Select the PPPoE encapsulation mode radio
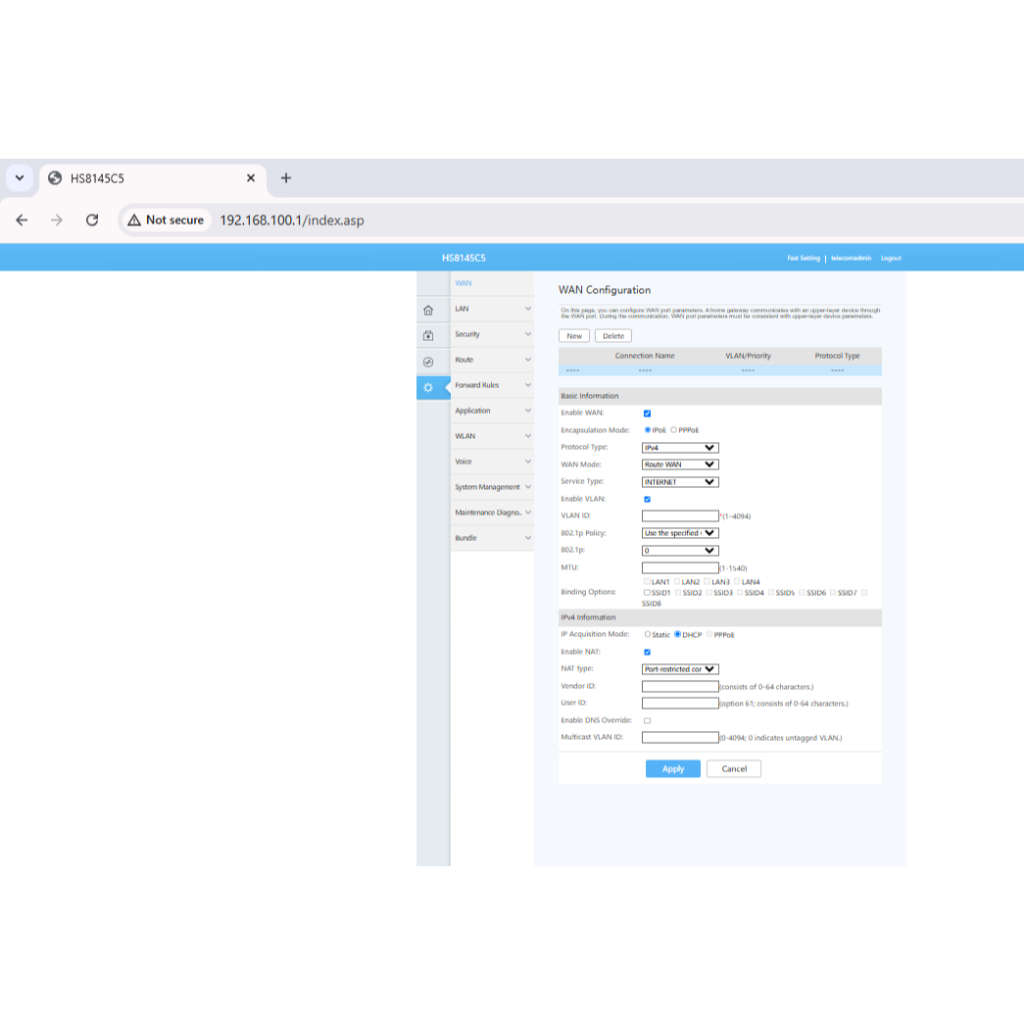Viewport: 1024px width, 1024px height. coord(674,430)
